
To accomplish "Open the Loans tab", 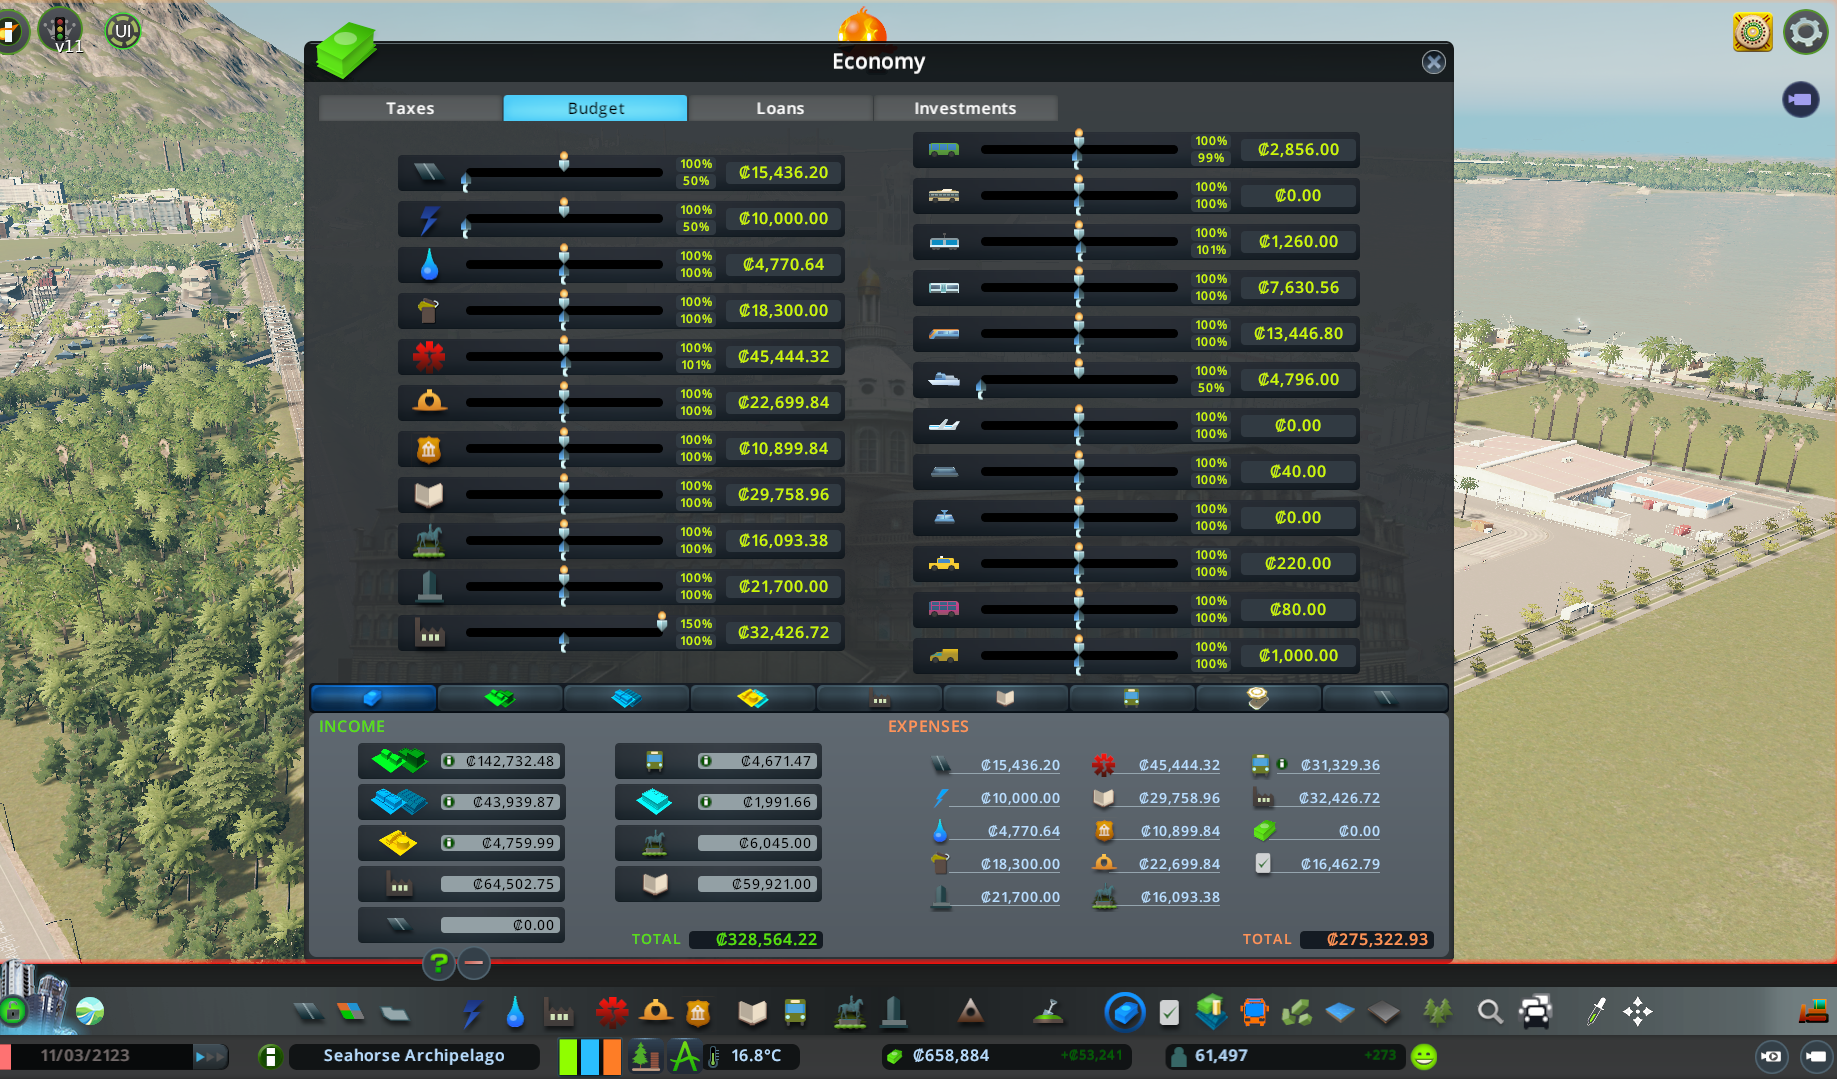I will [780, 108].
